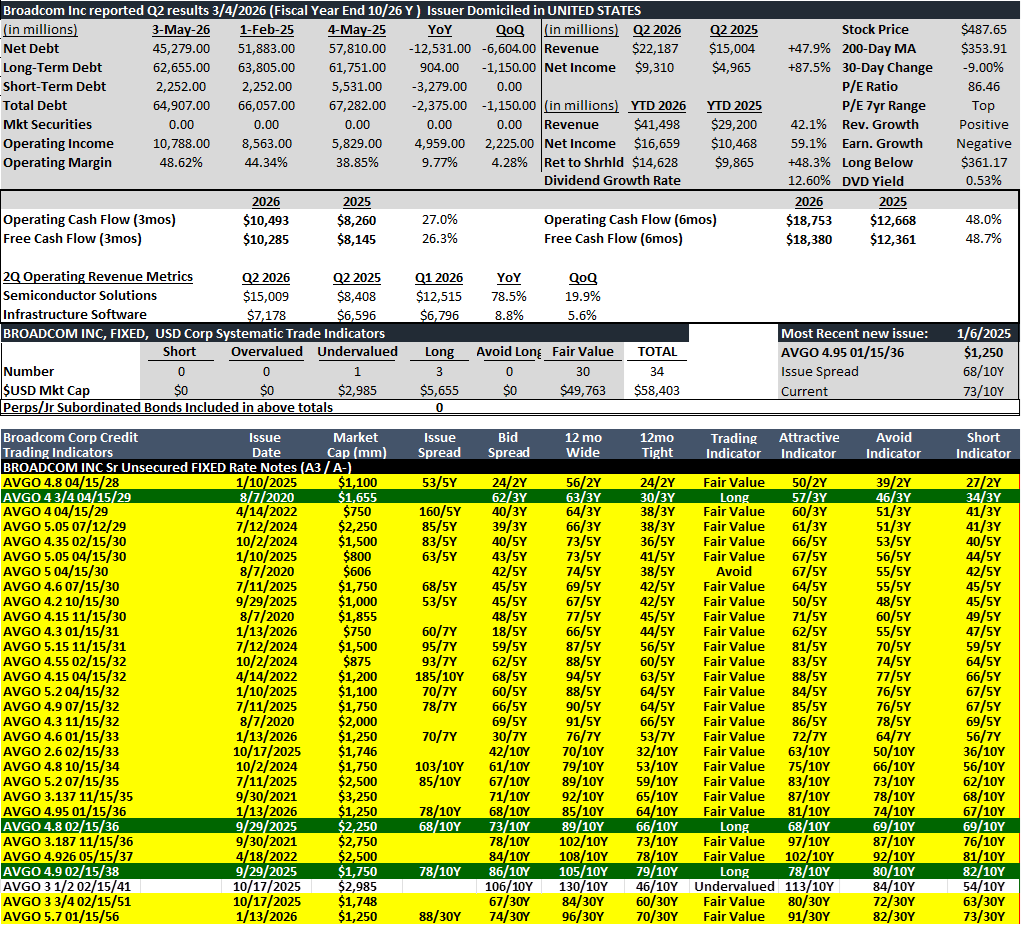This screenshot has height=925, width=1021.
Task: Click the Dividend Growth Rate 12.60% cell
Action: [x=809, y=181]
